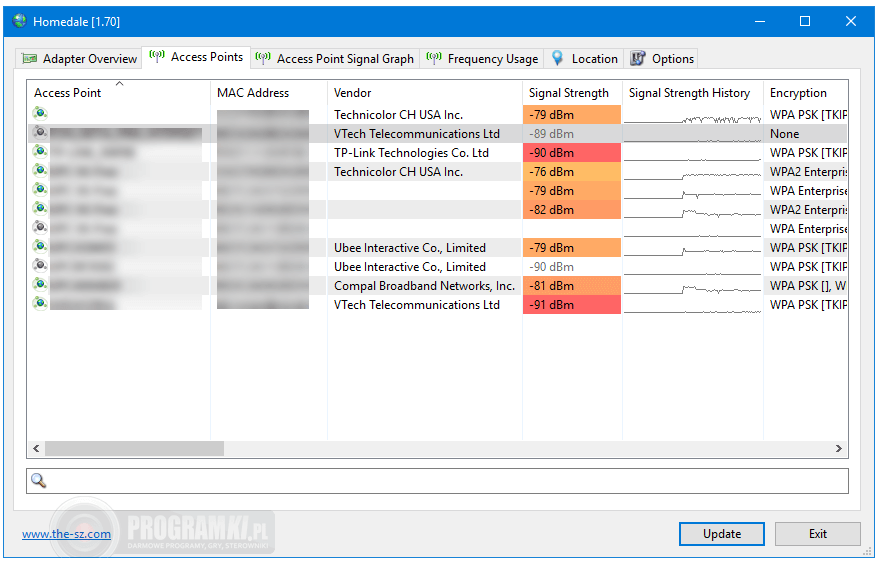Image resolution: width=880 pixels, height=564 pixels.
Task: Open the Adapter Overview tab
Action: [x=79, y=59]
